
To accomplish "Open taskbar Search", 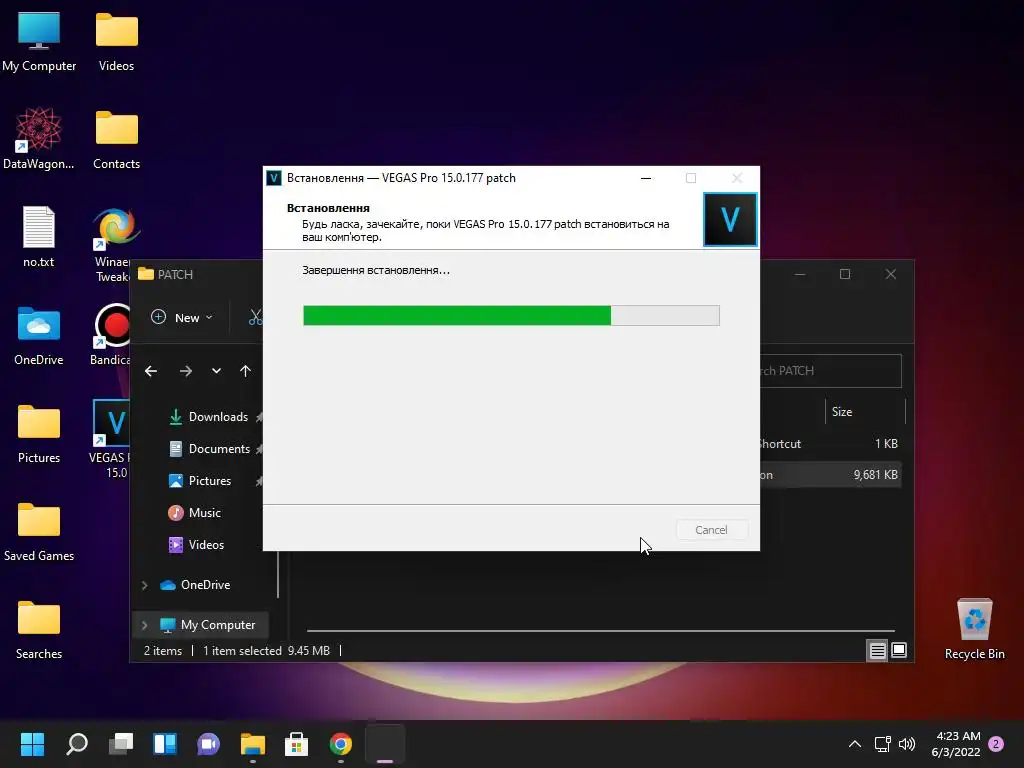I will pos(77,744).
